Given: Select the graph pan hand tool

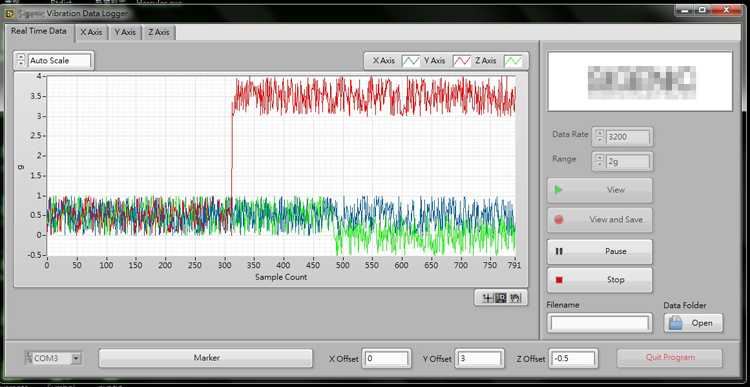Looking at the screenshot, I should [515, 298].
